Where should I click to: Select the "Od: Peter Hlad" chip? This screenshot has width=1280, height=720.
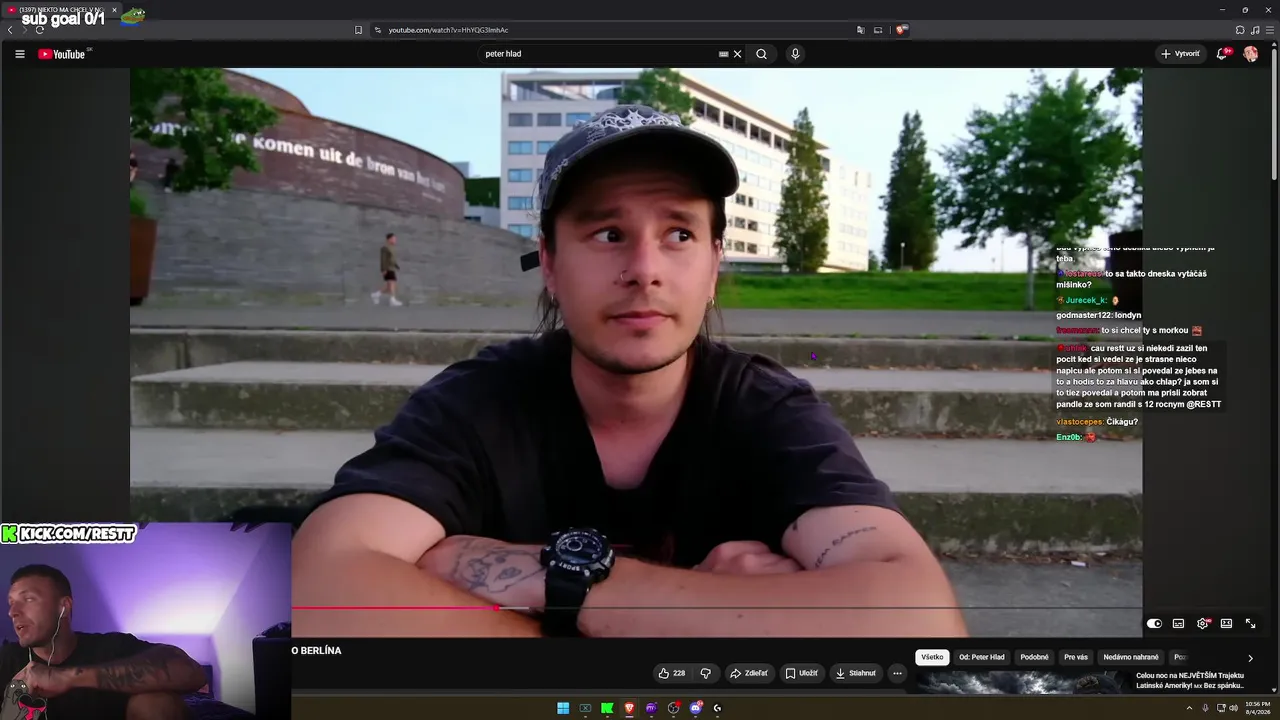click(x=982, y=657)
